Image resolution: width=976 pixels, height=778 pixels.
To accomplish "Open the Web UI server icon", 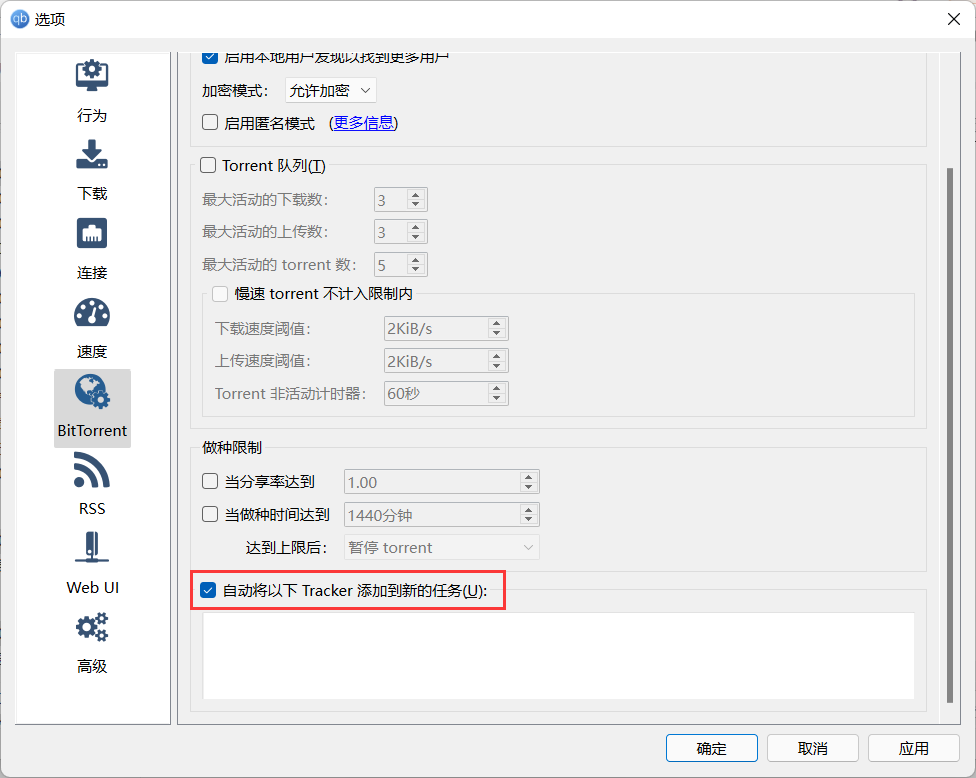I will point(92,548).
